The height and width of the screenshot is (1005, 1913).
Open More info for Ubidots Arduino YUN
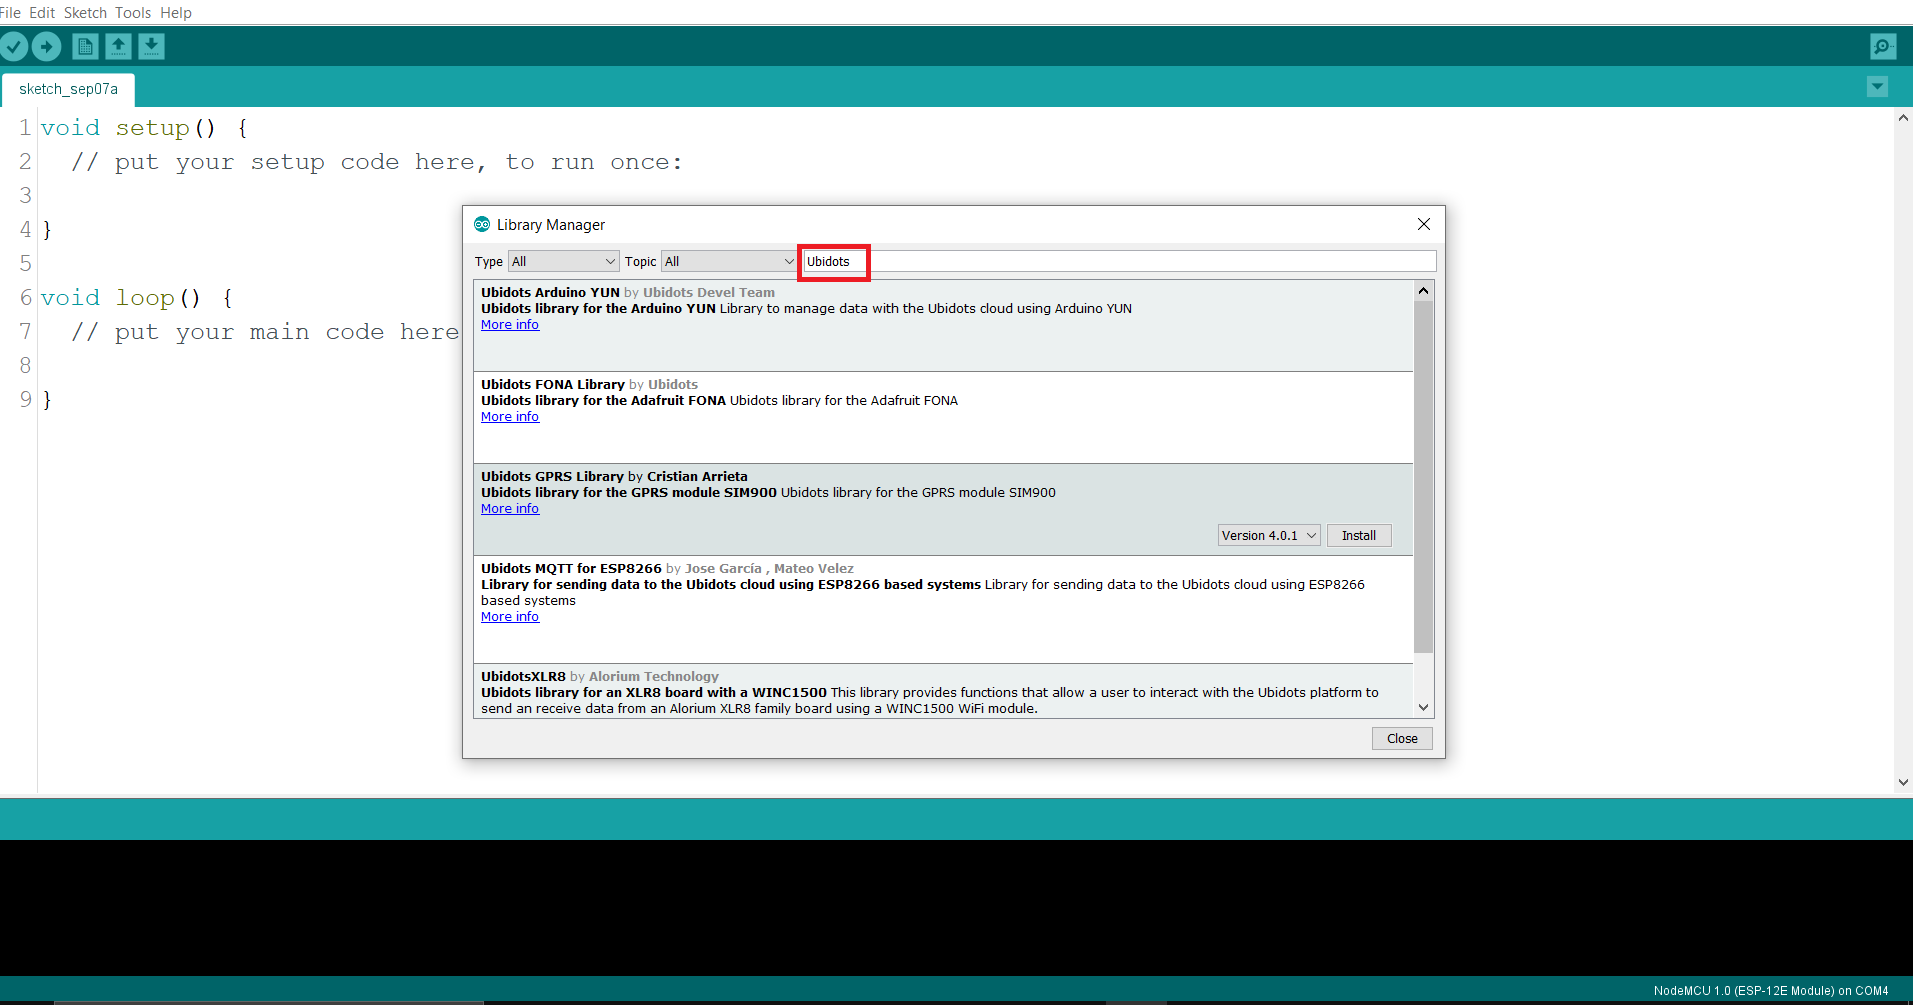(x=510, y=325)
